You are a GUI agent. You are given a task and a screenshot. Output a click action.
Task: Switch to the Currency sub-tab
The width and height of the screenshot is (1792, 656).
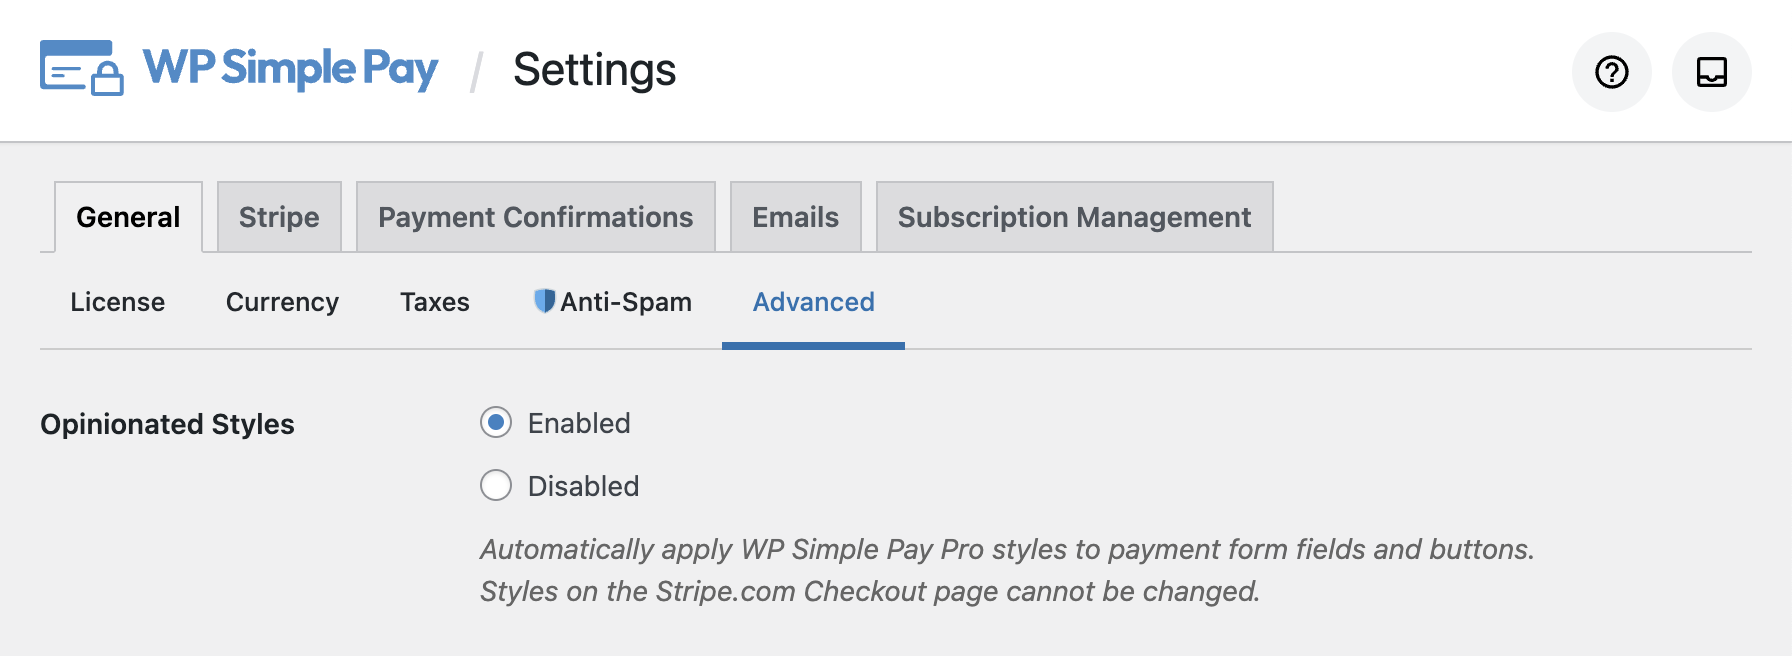(282, 302)
